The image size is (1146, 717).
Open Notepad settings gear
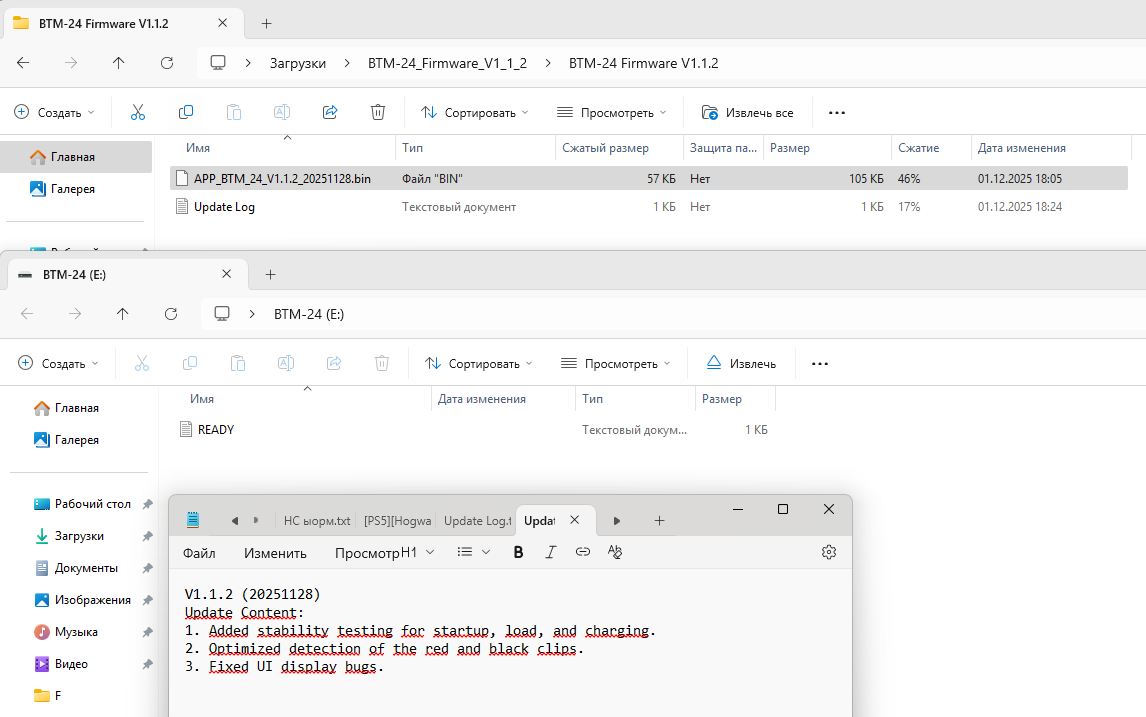(829, 553)
